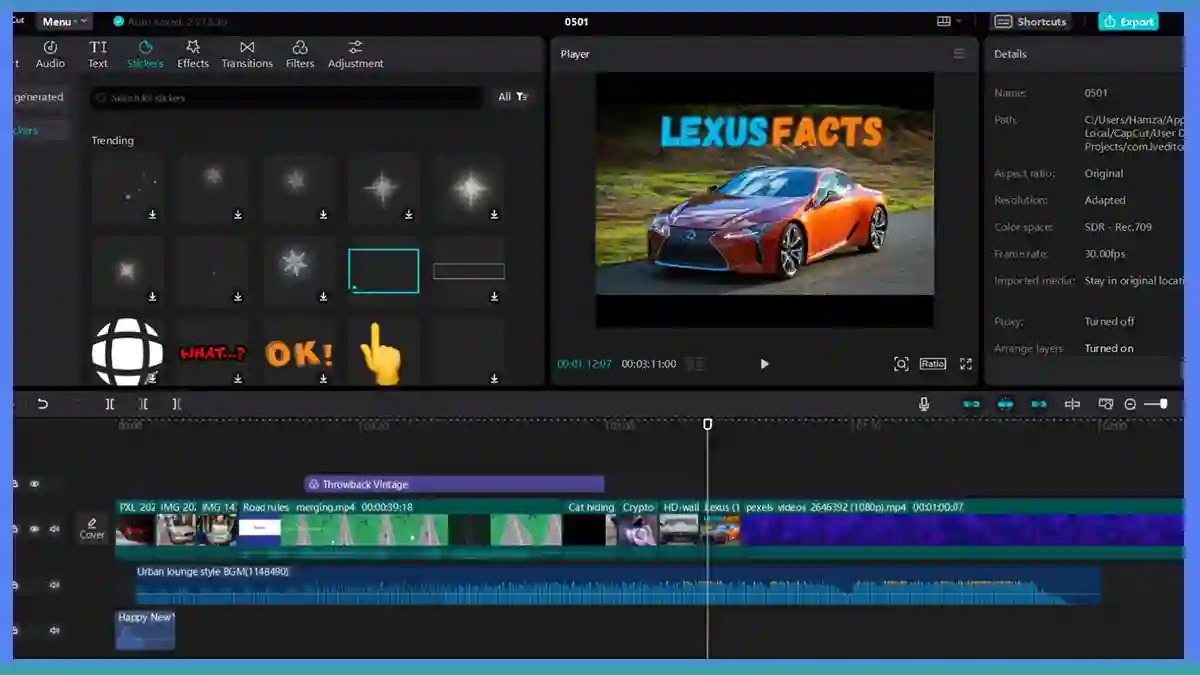Click the Cover edit button

click(92, 528)
